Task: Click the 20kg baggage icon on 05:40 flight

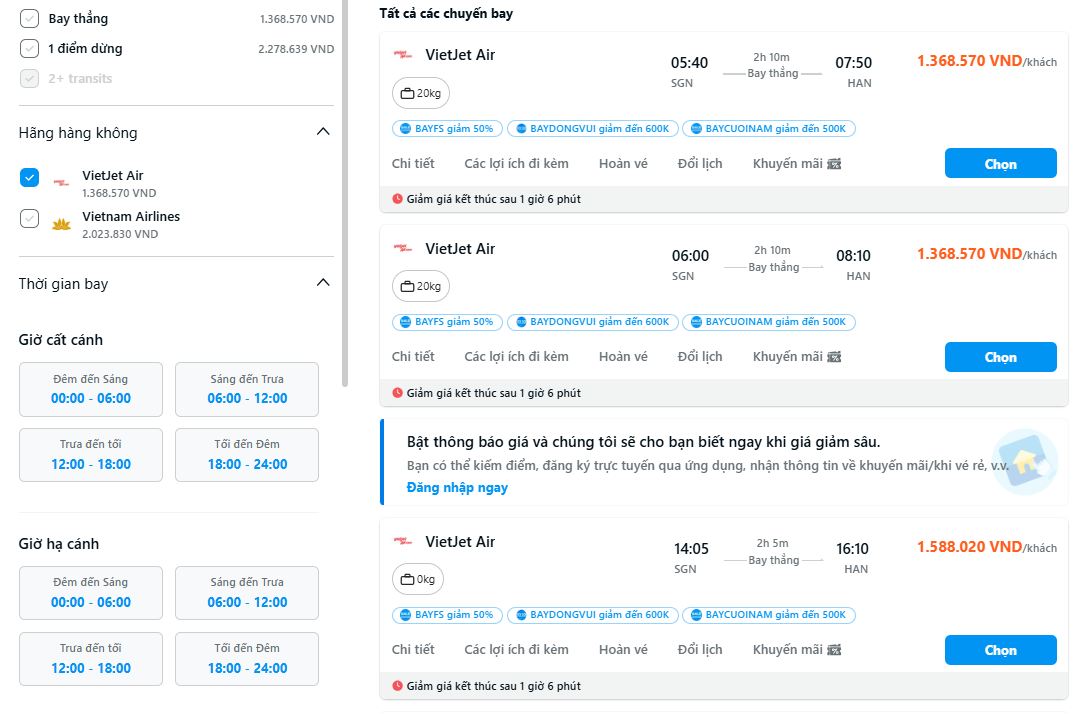Action: (408, 92)
